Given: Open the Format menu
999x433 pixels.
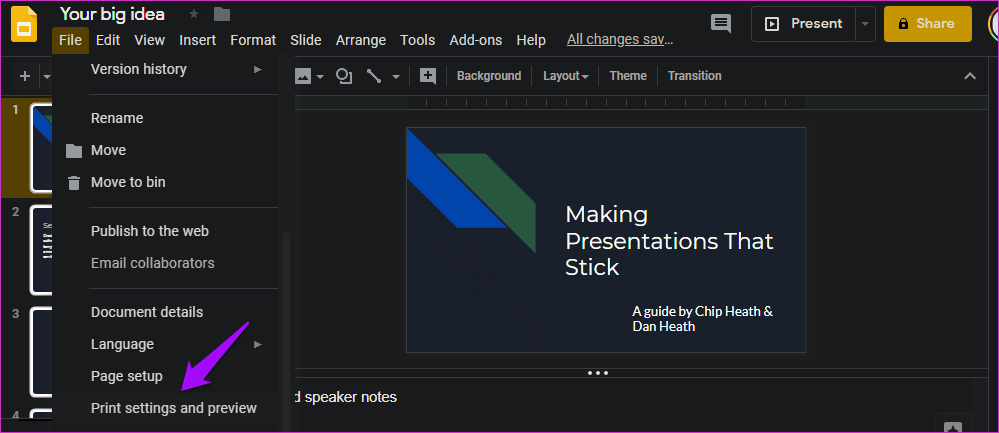Looking at the screenshot, I should tap(253, 40).
